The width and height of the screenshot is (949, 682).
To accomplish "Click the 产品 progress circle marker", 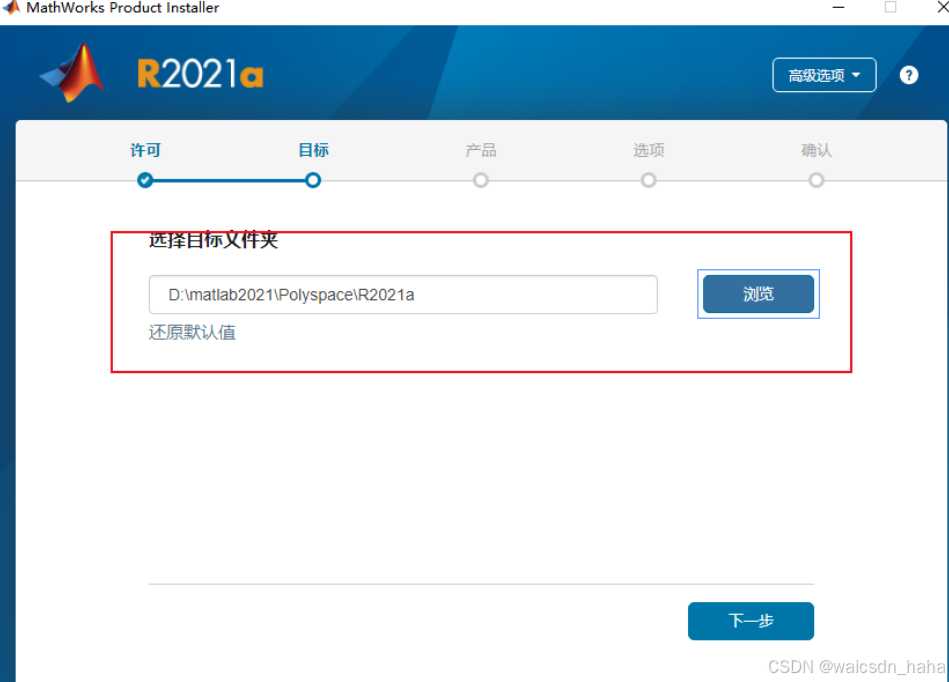I will click(481, 180).
